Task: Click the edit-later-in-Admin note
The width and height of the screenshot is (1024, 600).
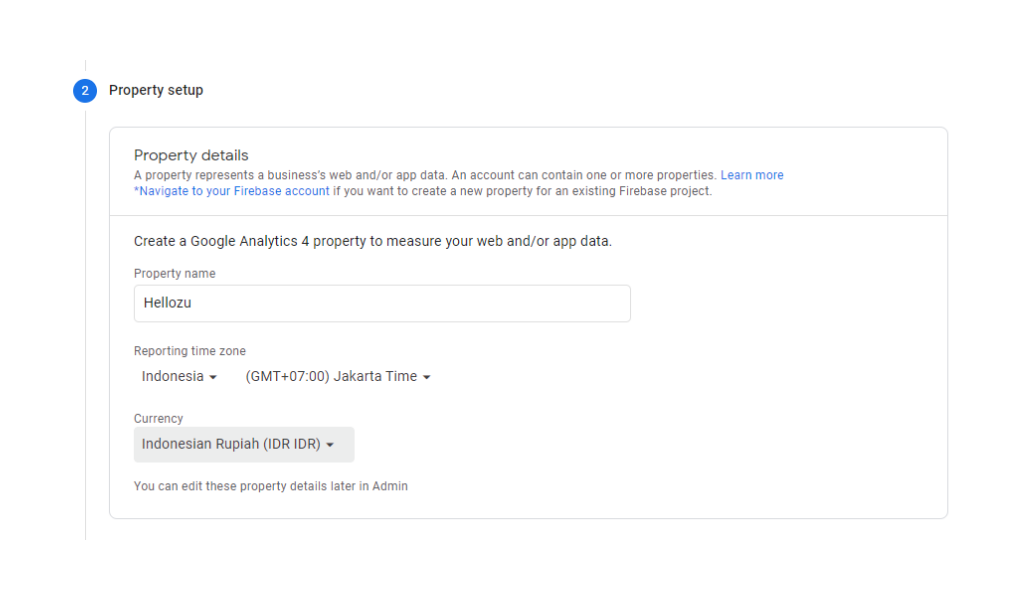Action: tap(270, 486)
